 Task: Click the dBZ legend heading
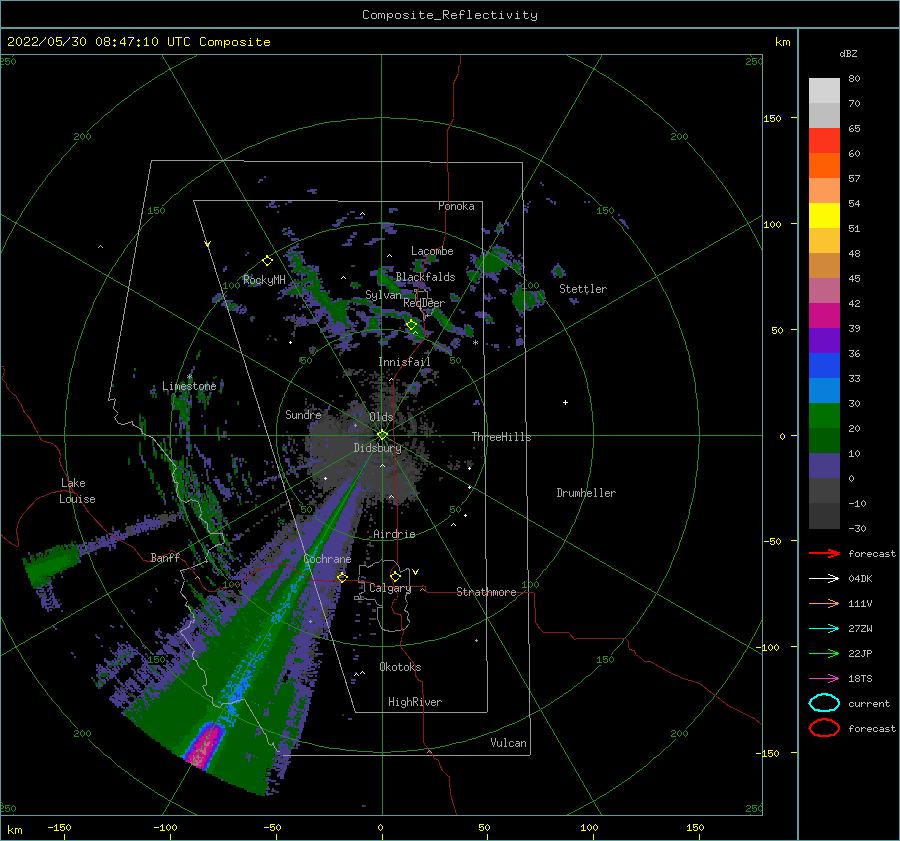tap(848, 54)
